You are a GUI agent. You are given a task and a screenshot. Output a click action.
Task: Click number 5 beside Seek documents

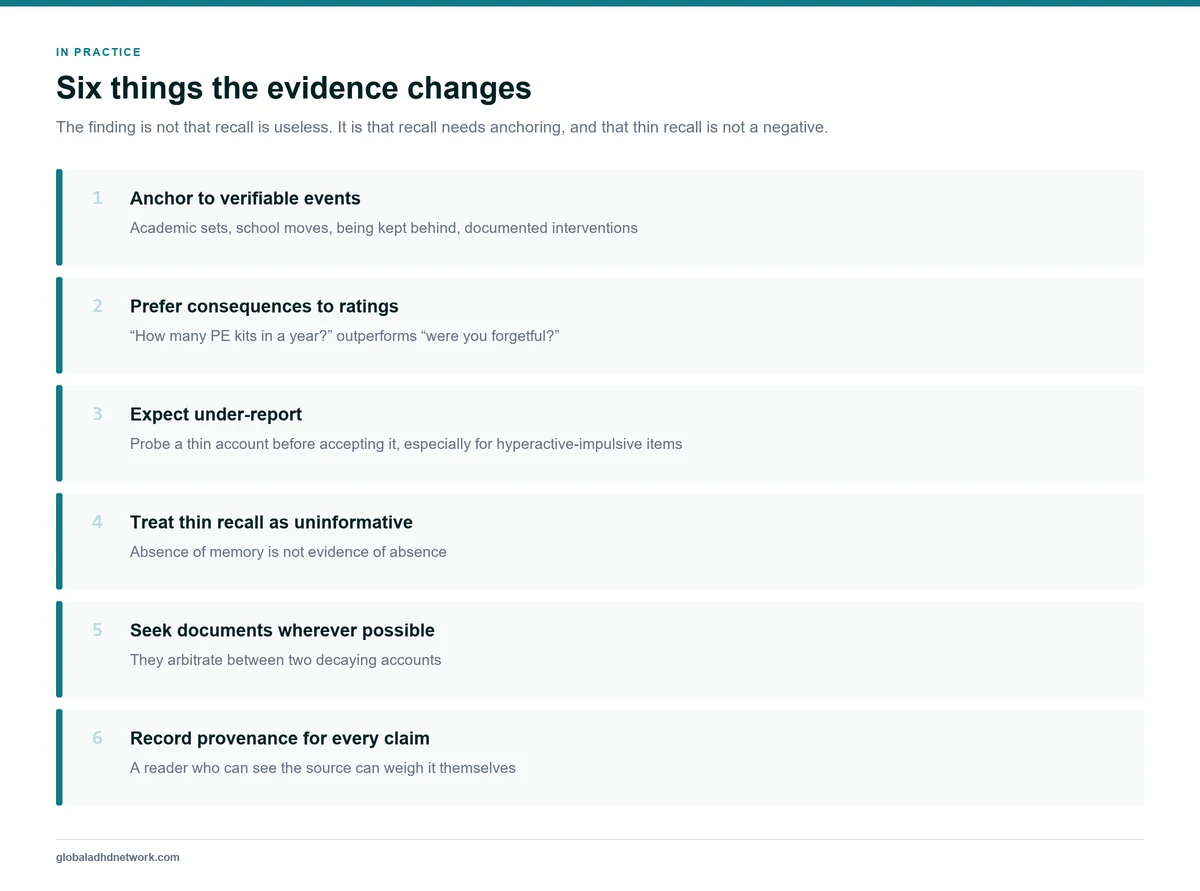[x=97, y=630]
